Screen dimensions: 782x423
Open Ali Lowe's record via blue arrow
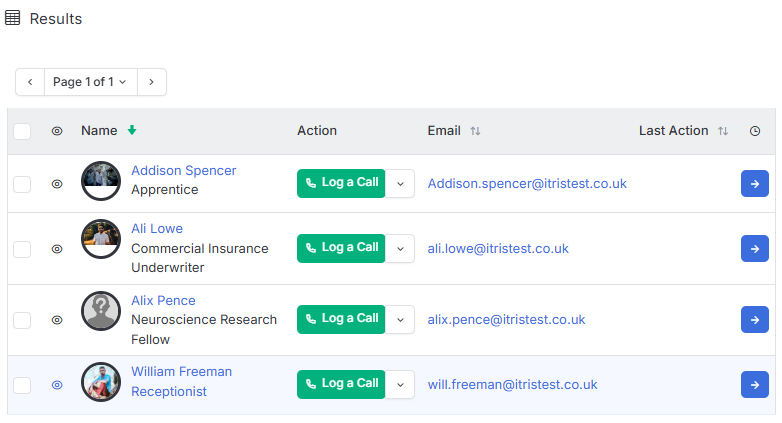pyautogui.click(x=755, y=248)
